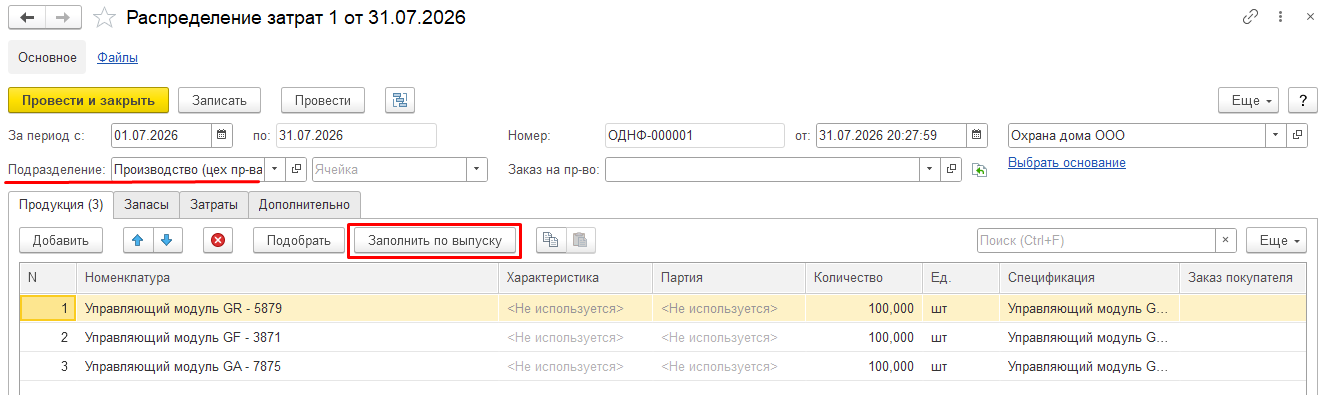Select row Управляющий модуль GR - 5879
Image resolution: width=1328 pixels, height=395 pixels.
coord(664,308)
